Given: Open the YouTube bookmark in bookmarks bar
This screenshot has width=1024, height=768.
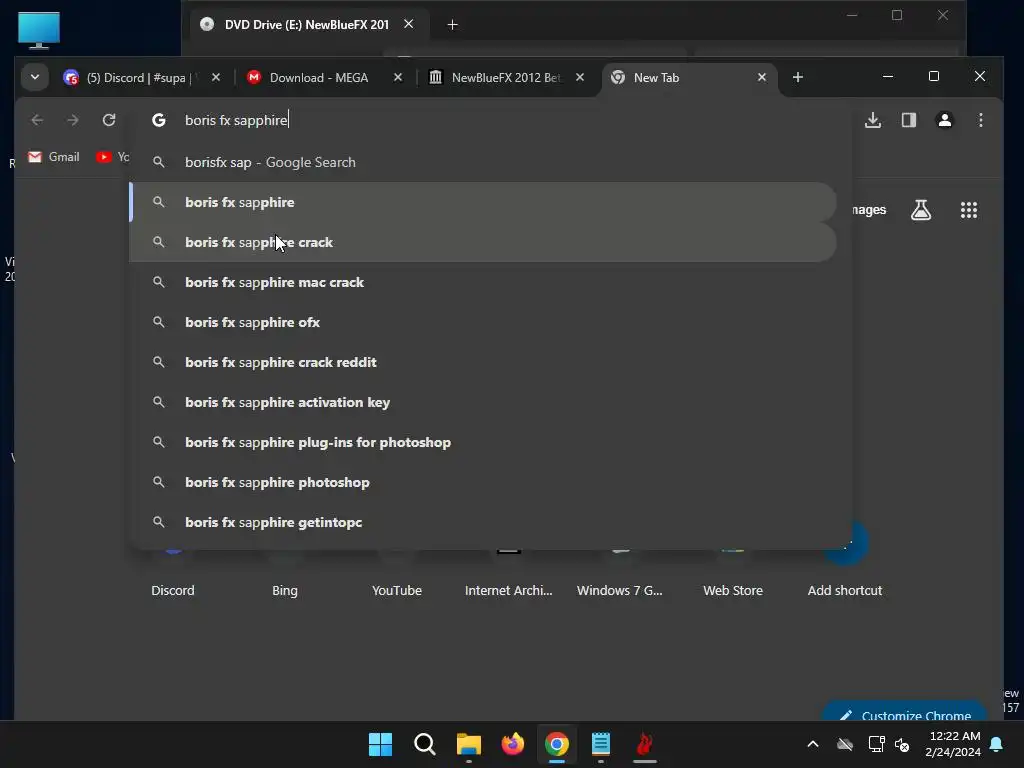Looking at the screenshot, I should pos(112,157).
